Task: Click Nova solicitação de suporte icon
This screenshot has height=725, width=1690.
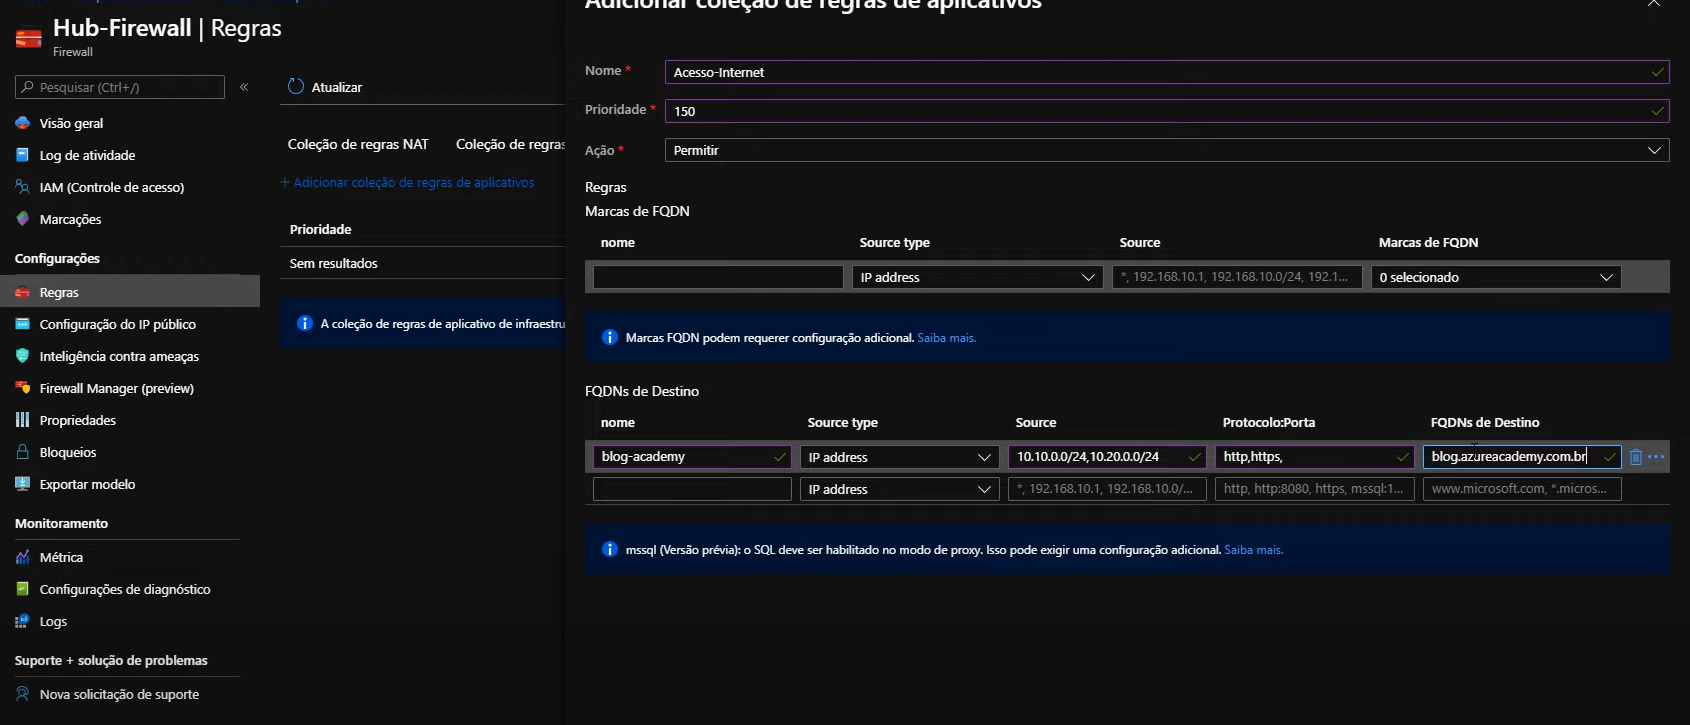Action: [x=22, y=694]
